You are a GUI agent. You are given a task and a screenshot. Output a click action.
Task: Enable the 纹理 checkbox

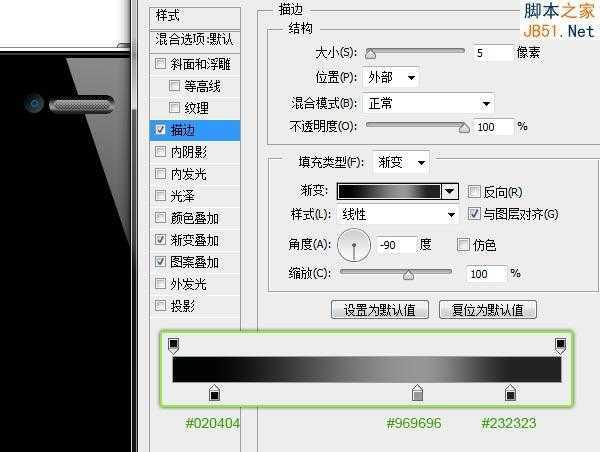click(174, 108)
